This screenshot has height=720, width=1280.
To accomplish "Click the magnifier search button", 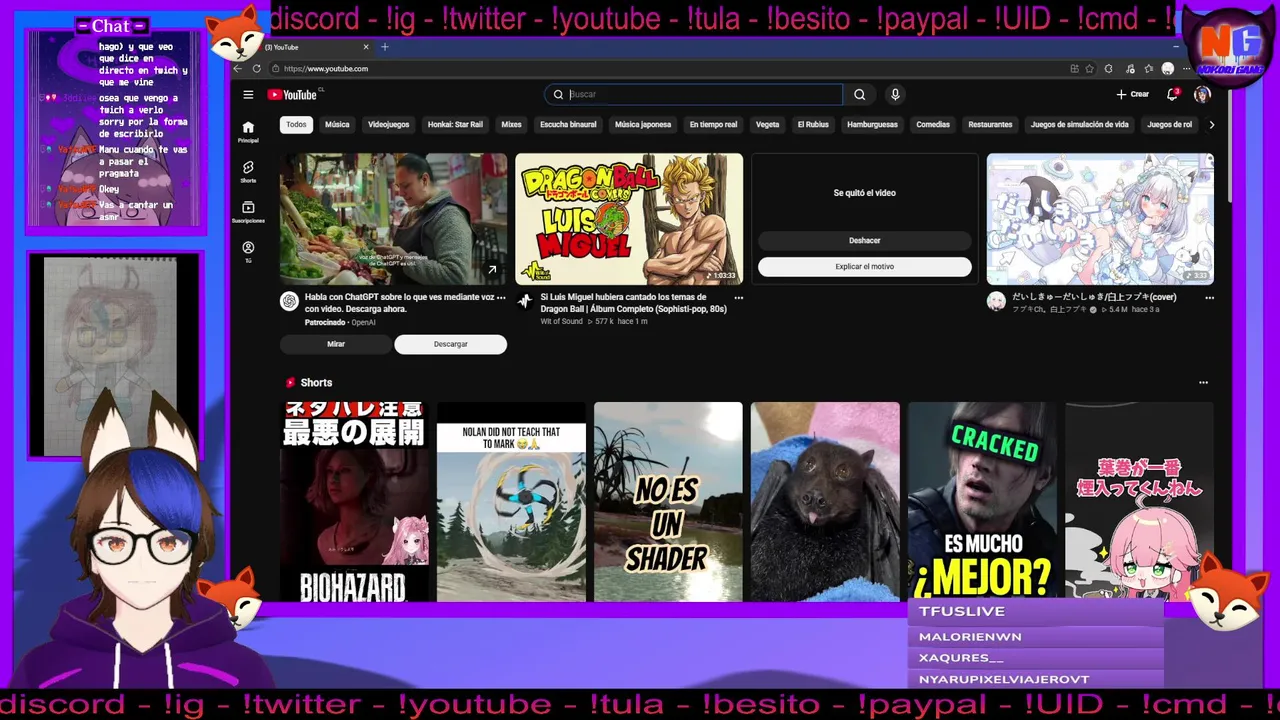I will [859, 94].
